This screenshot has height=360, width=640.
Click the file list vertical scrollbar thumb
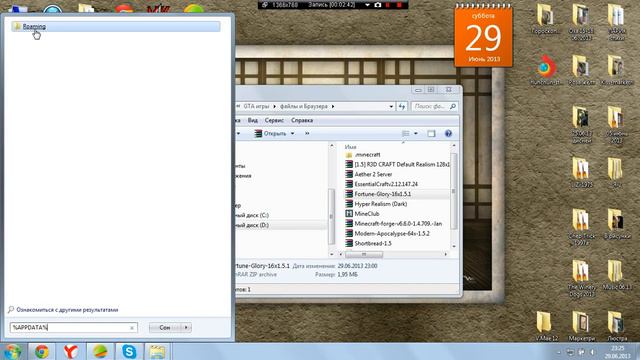[x=453, y=191]
